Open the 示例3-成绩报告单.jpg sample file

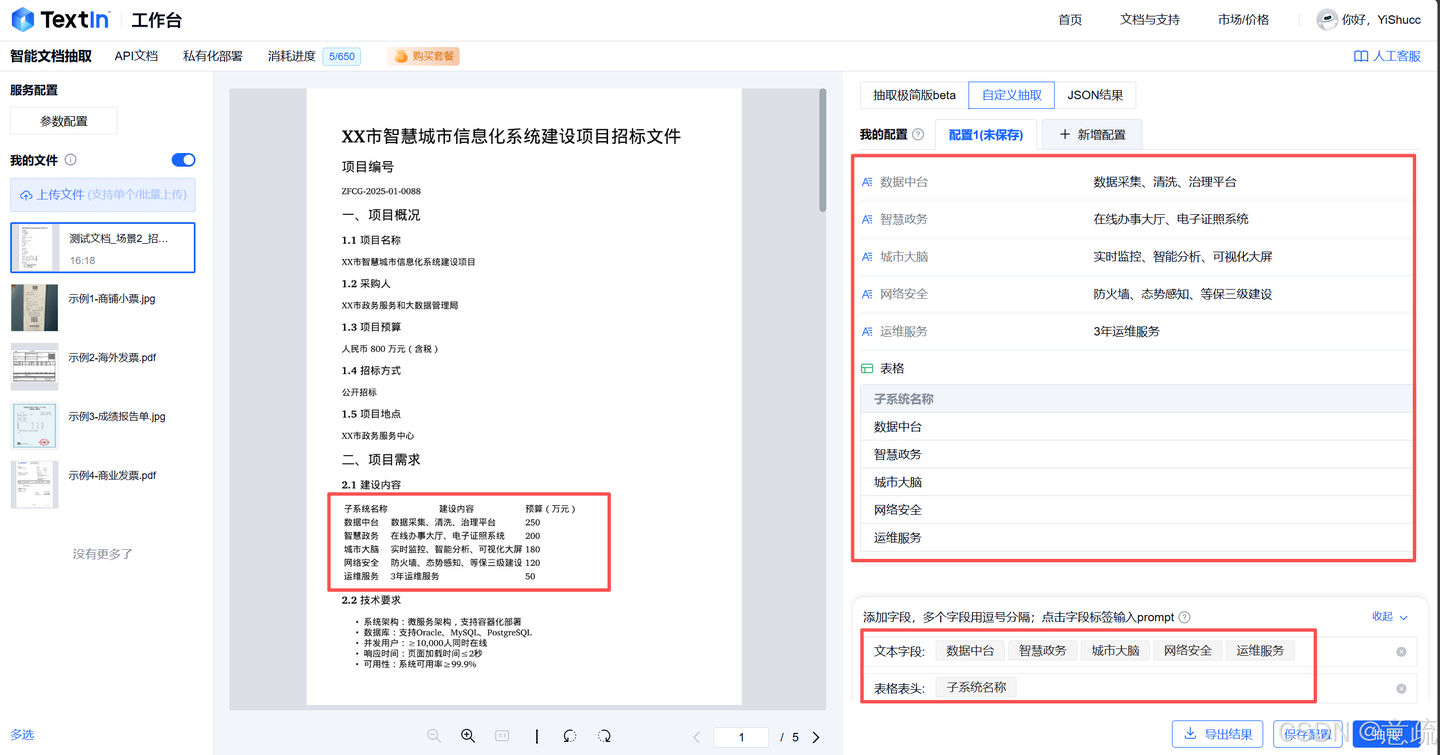pos(103,425)
